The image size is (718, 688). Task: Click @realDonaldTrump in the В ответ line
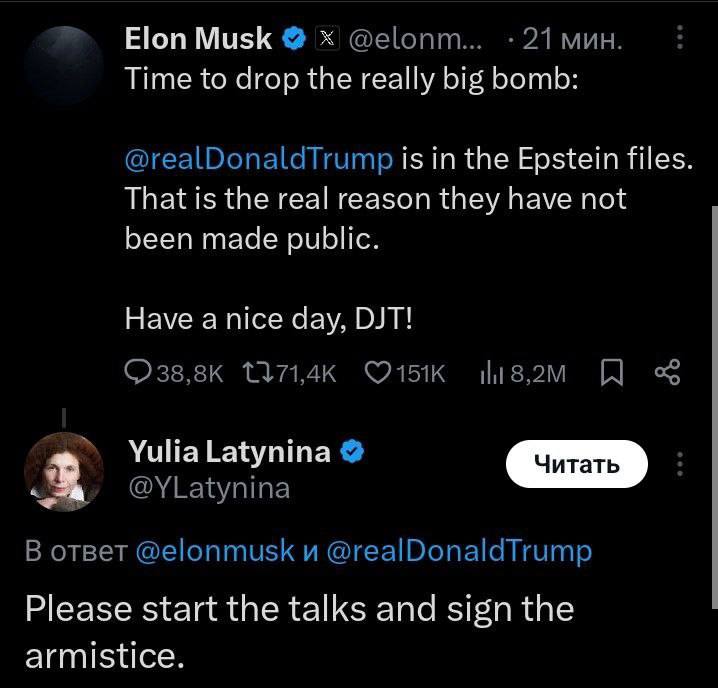(x=459, y=550)
